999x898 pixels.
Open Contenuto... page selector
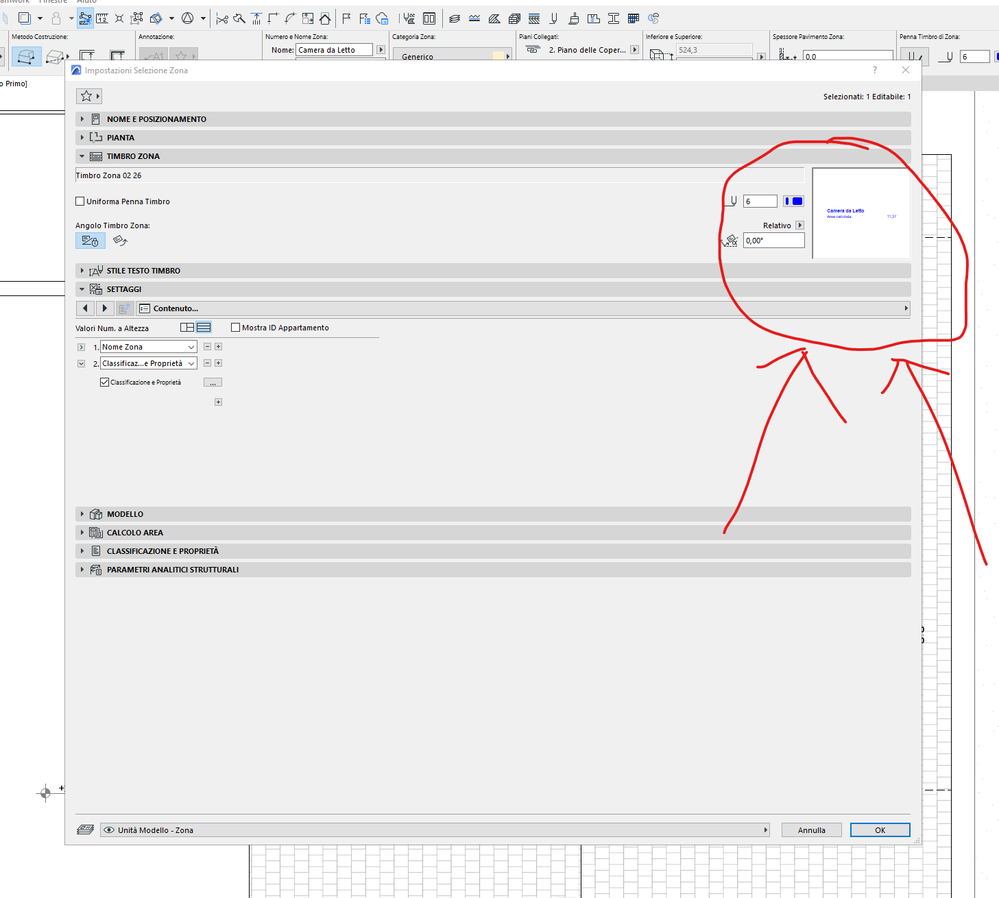click(523, 308)
